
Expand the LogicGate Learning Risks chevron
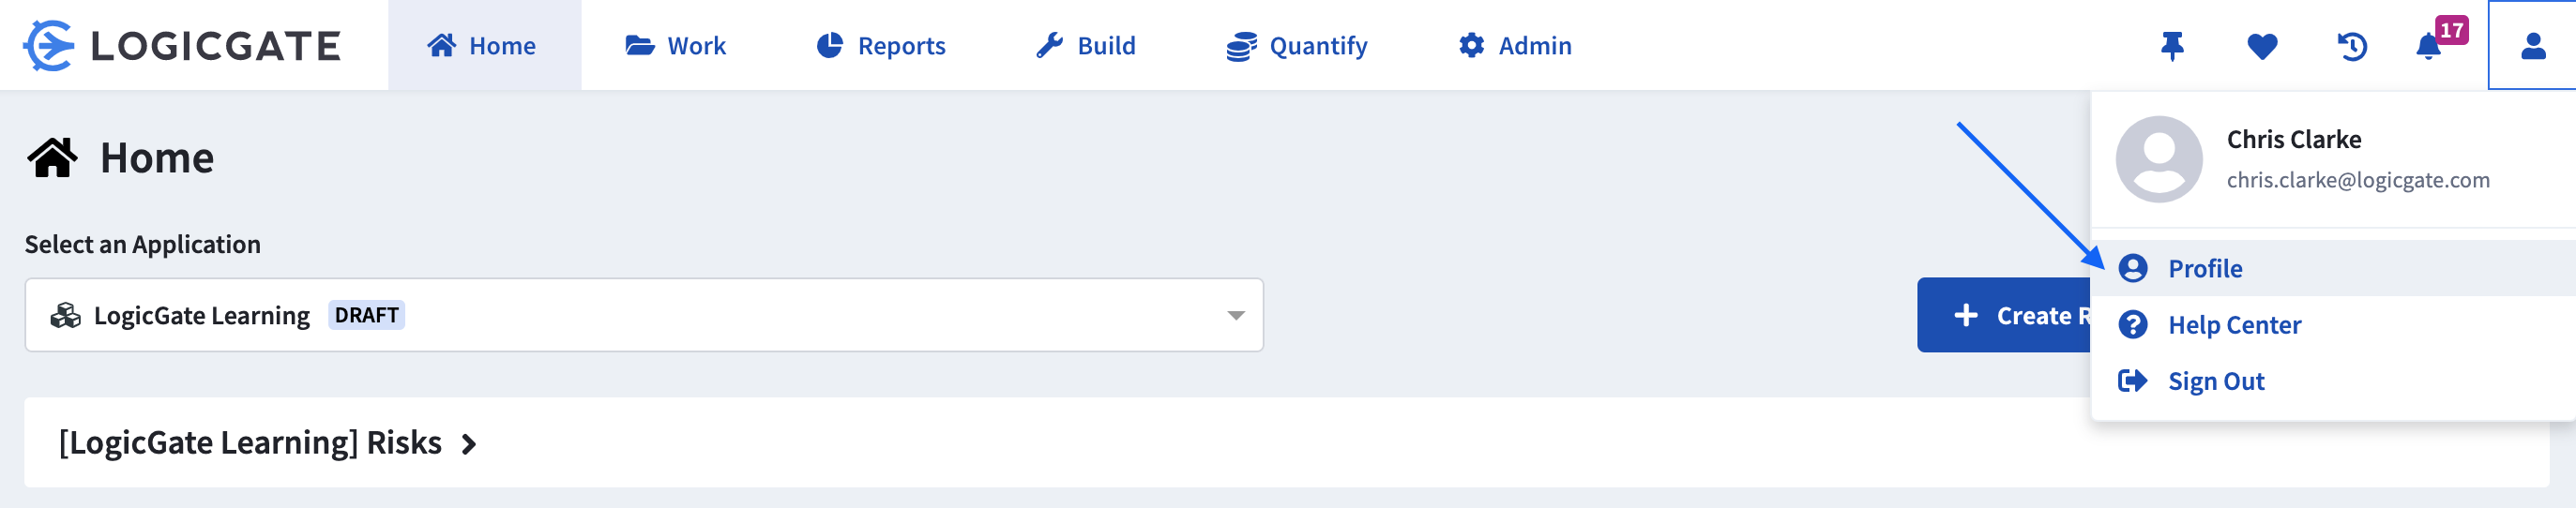[469, 444]
